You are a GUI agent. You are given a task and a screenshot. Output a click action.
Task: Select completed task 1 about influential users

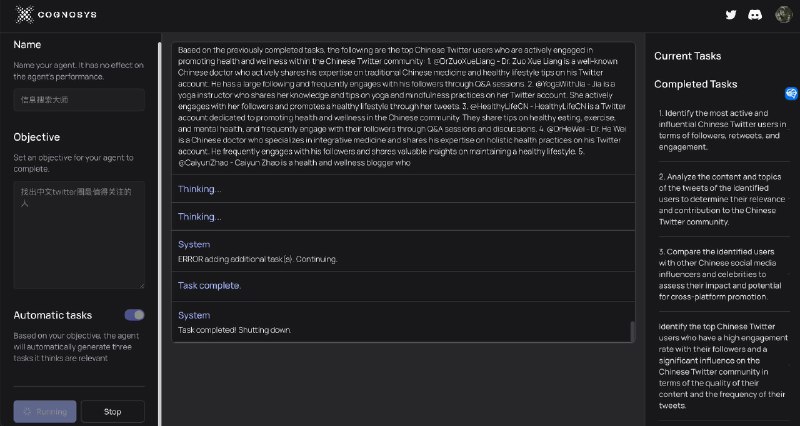click(718, 129)
